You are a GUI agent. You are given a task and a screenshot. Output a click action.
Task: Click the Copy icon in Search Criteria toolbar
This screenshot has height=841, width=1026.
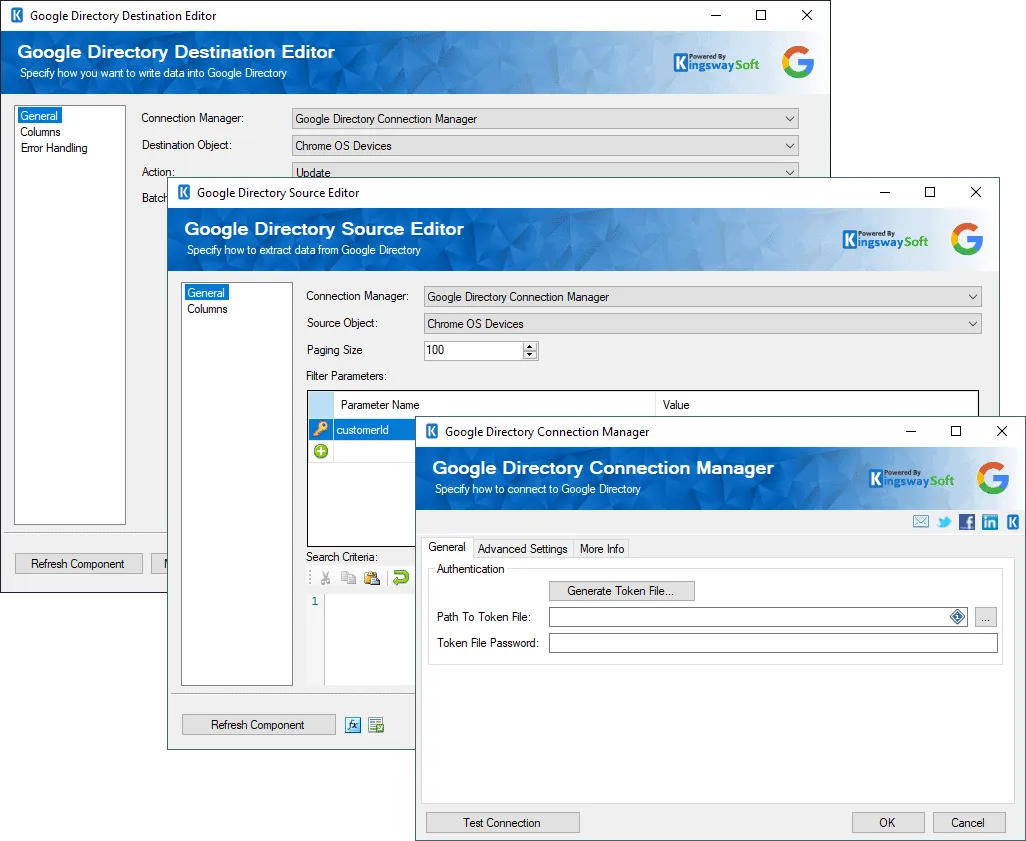click(x=348, y=578)
